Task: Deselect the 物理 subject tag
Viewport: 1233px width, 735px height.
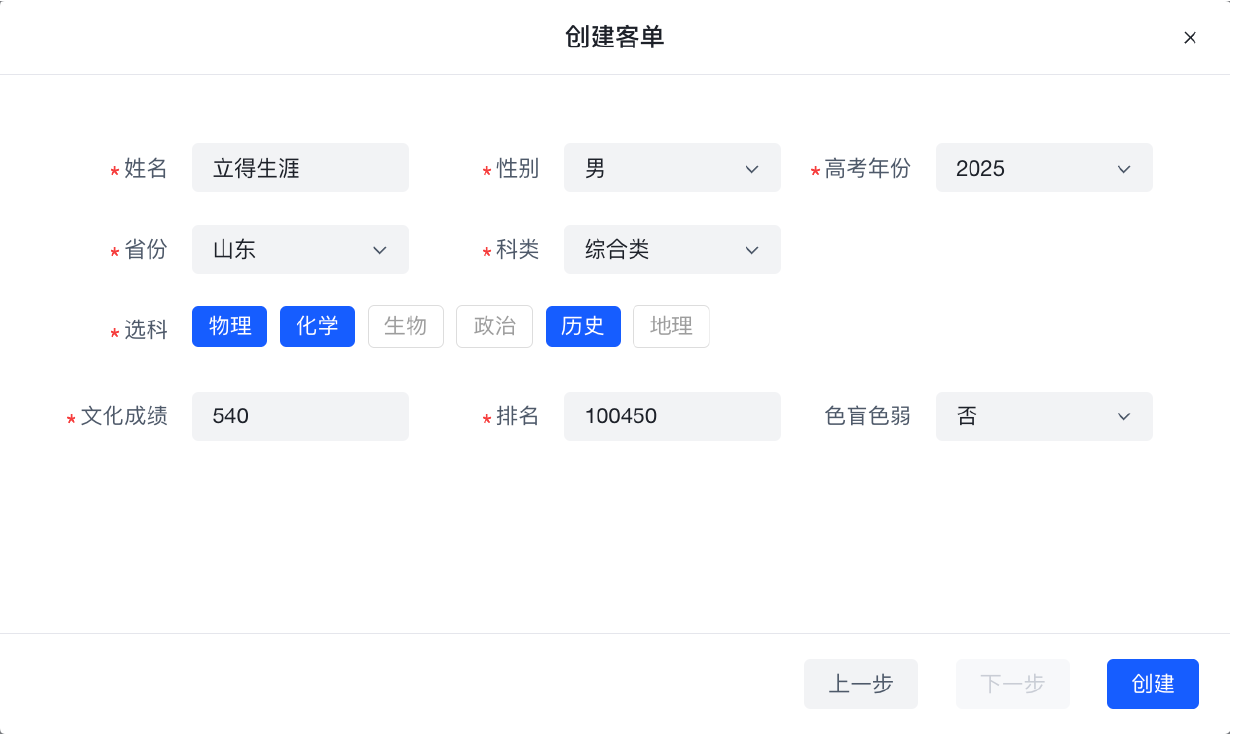Action: pos(230,326)
